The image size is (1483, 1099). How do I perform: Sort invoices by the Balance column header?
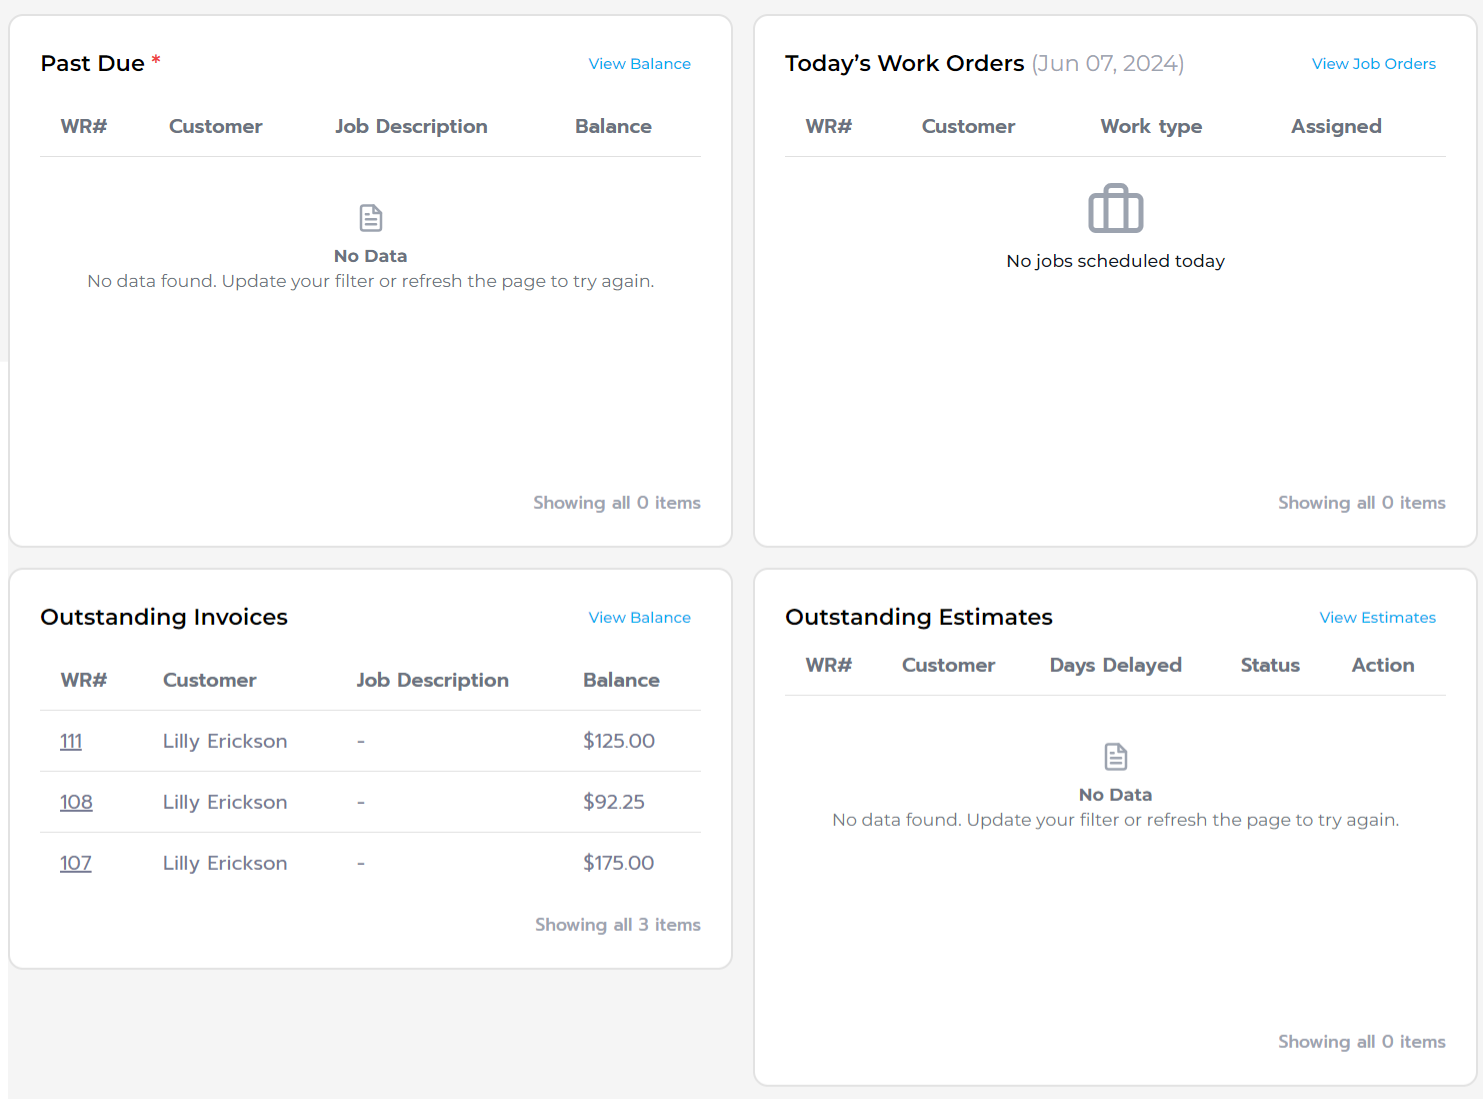click(621, 680)
